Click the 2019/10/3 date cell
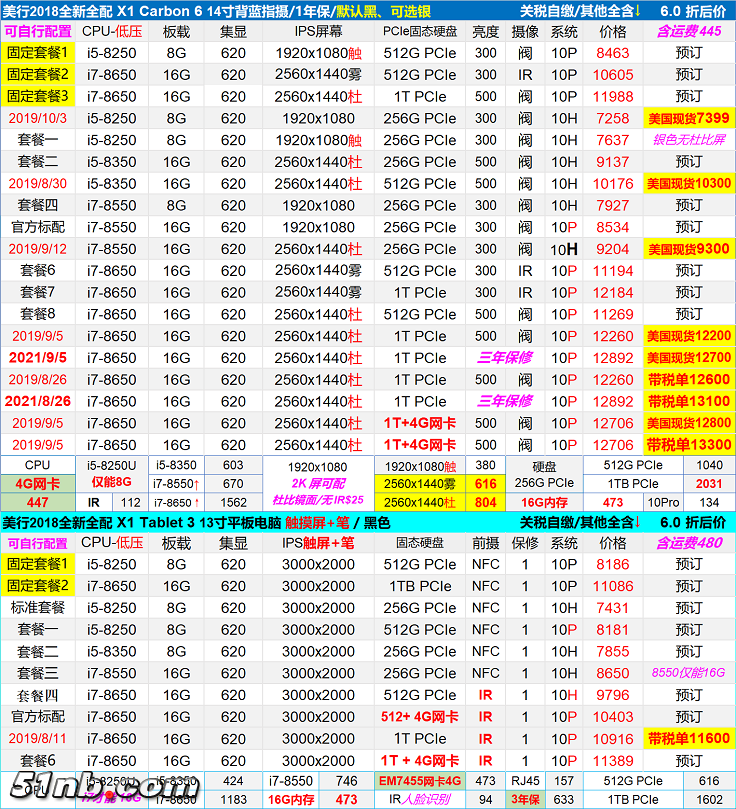Viewport: 736px width, 809px height. point(38,118)
